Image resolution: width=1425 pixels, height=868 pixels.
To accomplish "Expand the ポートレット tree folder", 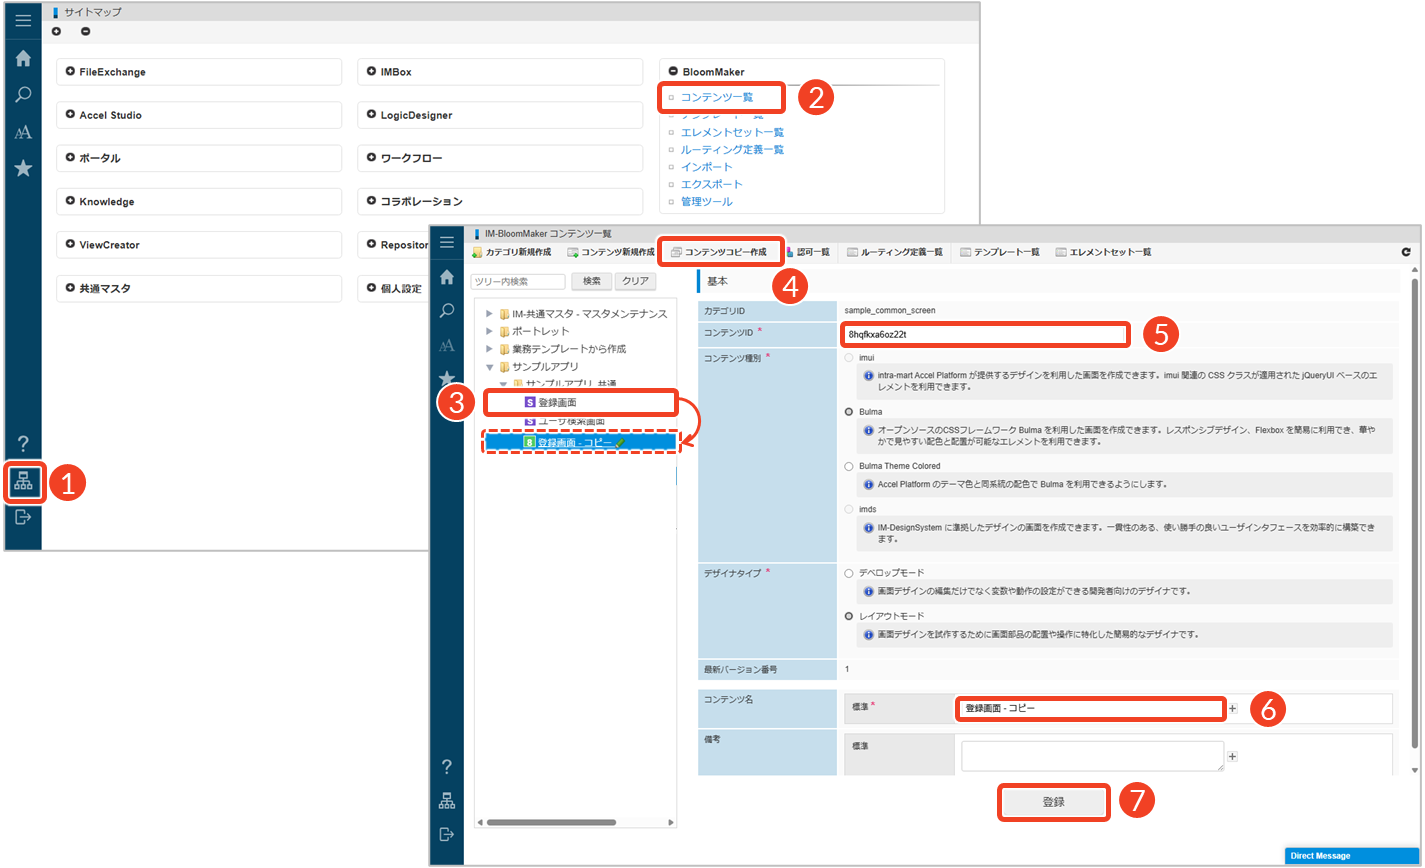I will 490,331.
